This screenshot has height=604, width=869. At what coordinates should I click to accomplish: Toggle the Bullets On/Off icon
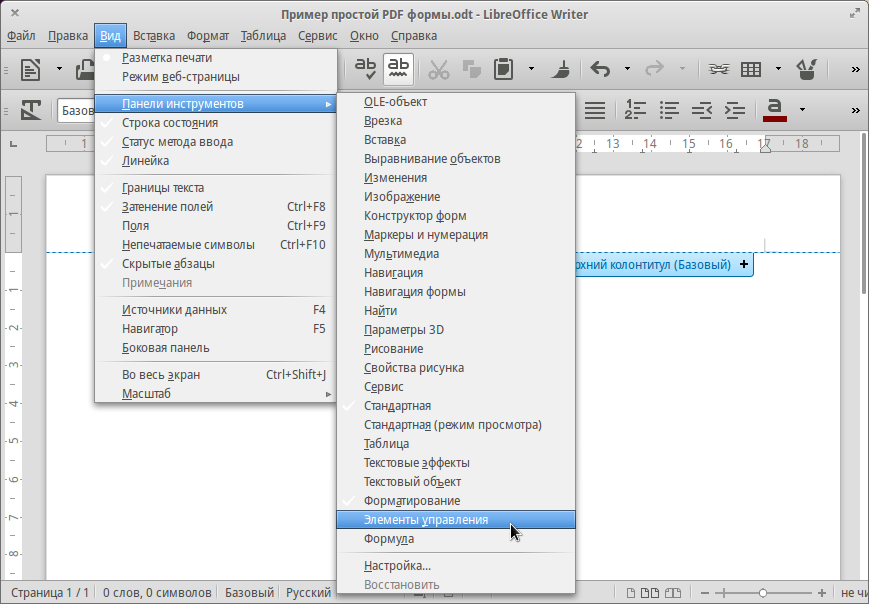coord(669,110)
